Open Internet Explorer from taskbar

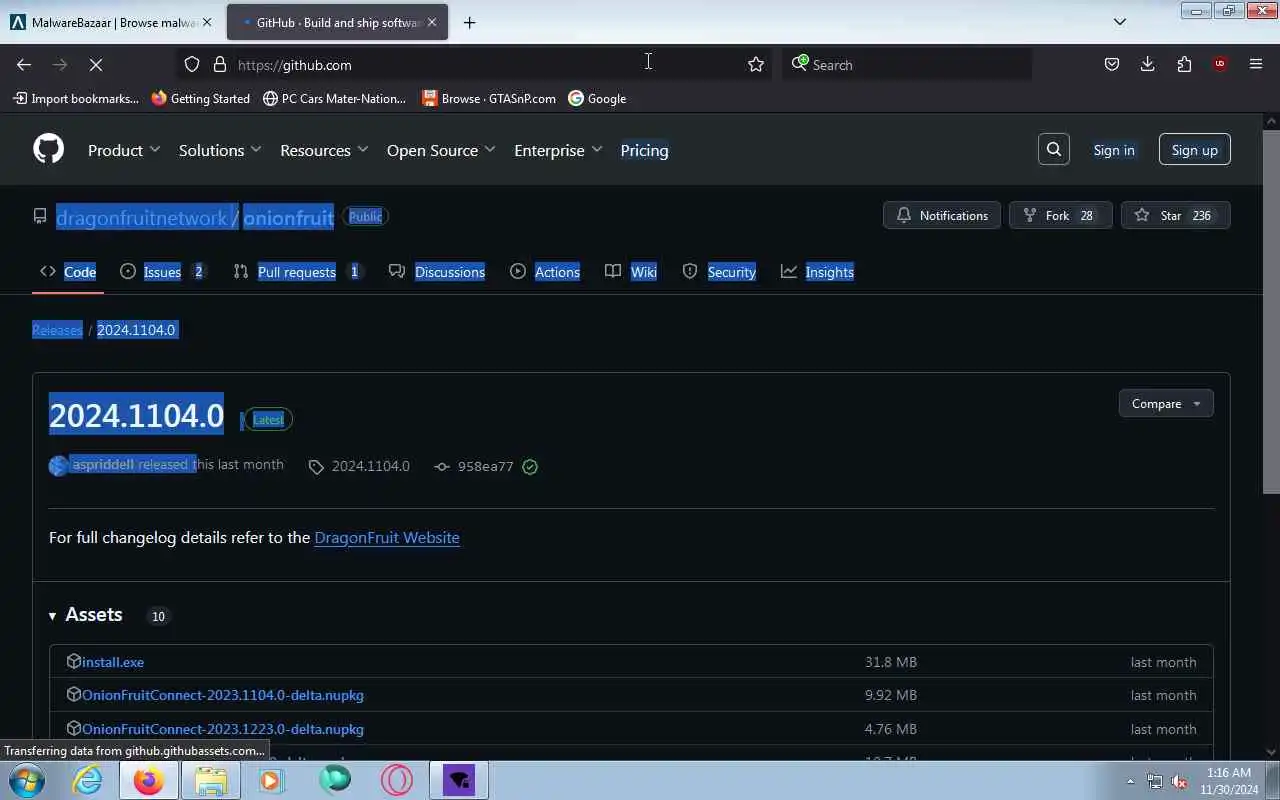(88, 780)
